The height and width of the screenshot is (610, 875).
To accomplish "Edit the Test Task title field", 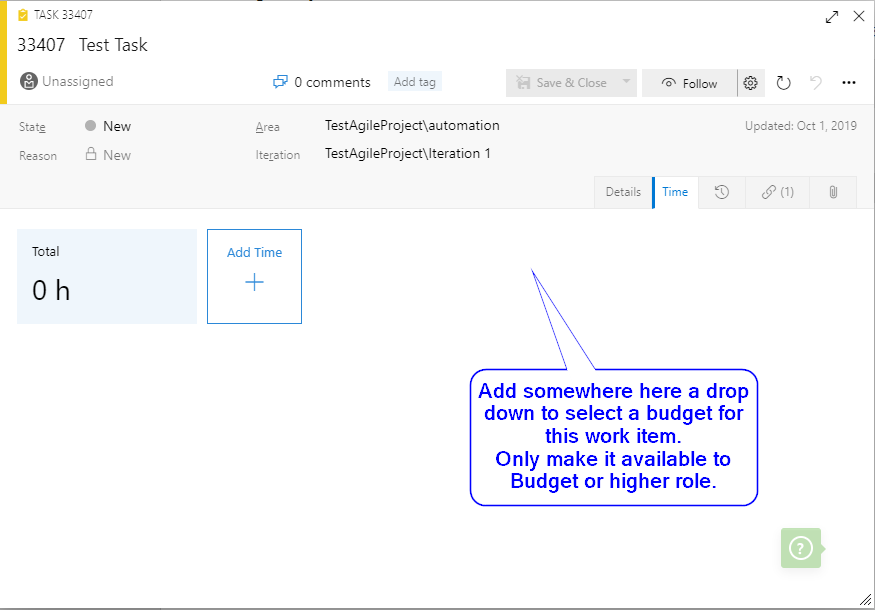I will click(113, 45).
